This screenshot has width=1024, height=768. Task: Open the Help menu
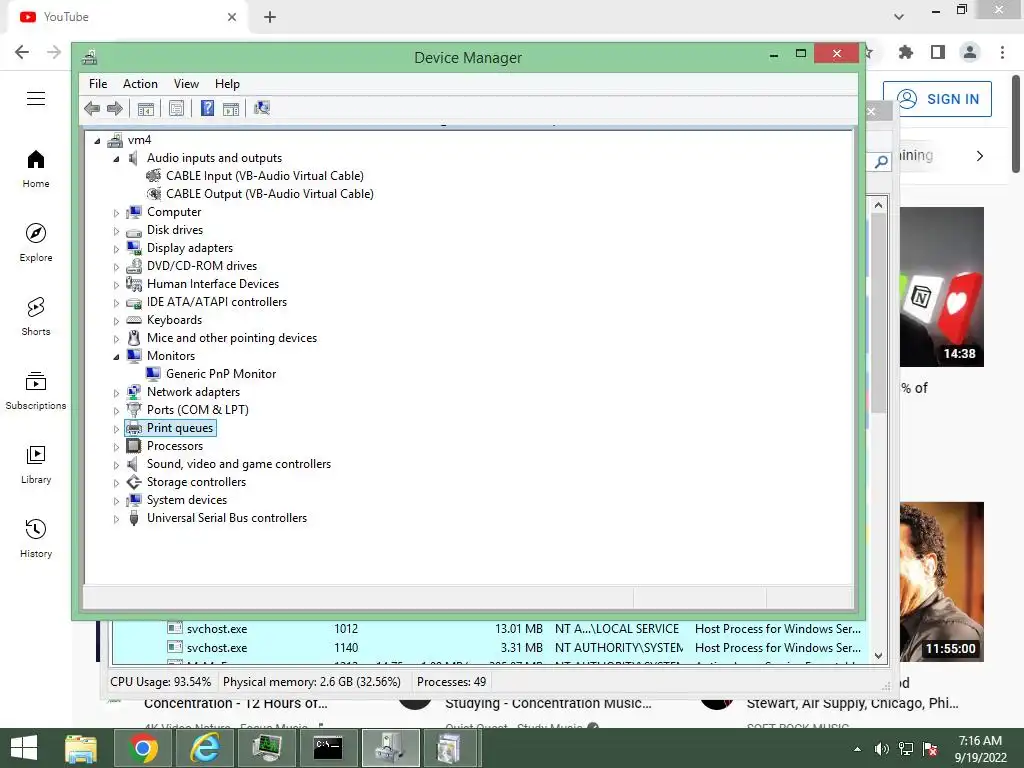[227, 84]
